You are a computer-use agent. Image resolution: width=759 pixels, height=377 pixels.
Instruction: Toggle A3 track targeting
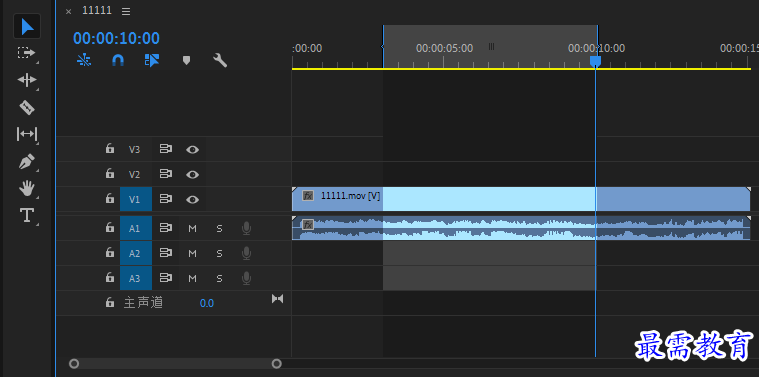(136, 278)
